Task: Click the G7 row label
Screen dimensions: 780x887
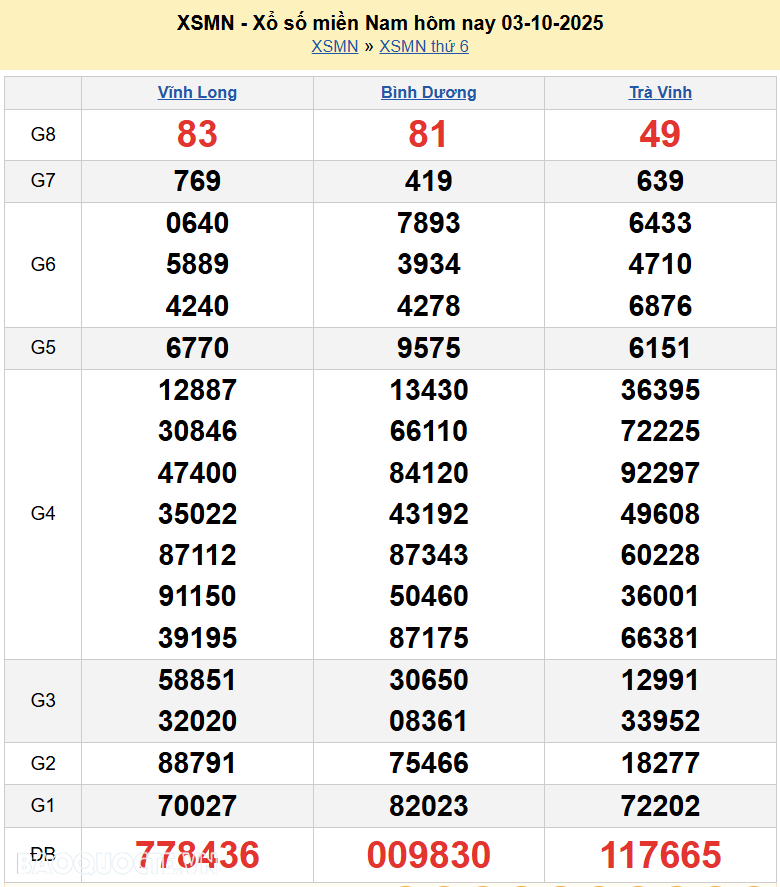Action: click(43, 181)
